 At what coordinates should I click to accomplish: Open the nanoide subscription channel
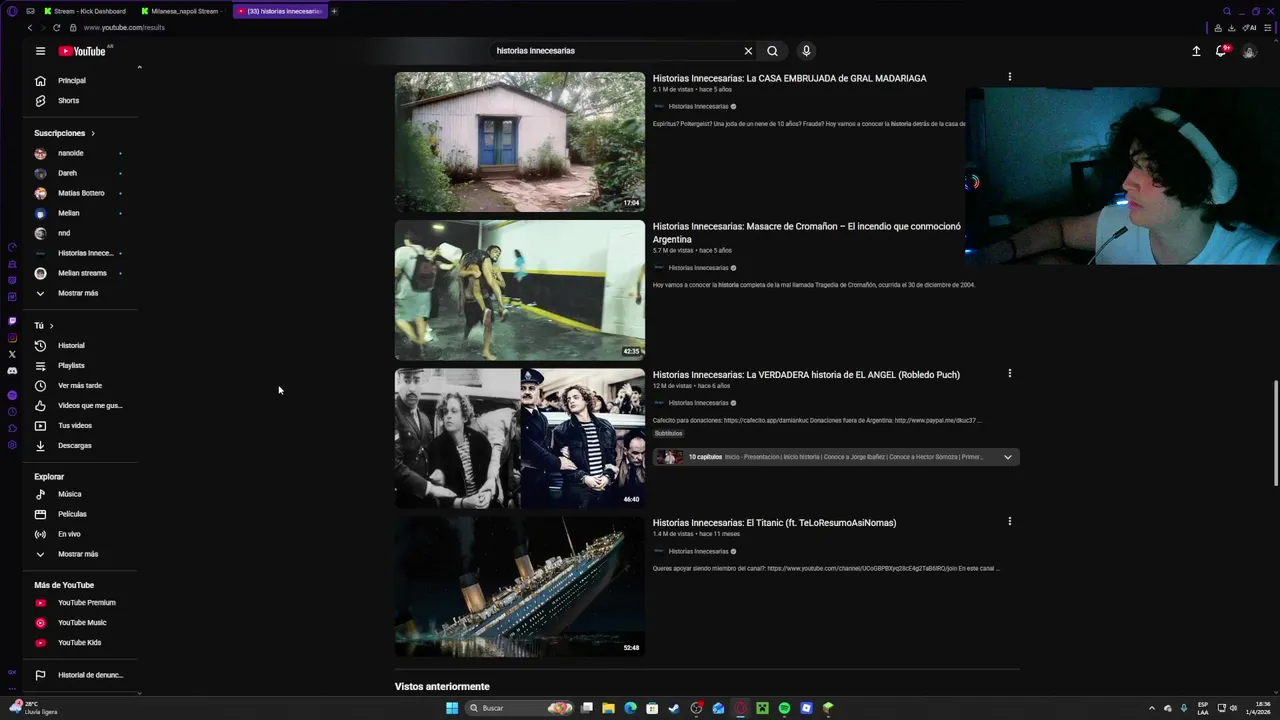coord(80,153)
